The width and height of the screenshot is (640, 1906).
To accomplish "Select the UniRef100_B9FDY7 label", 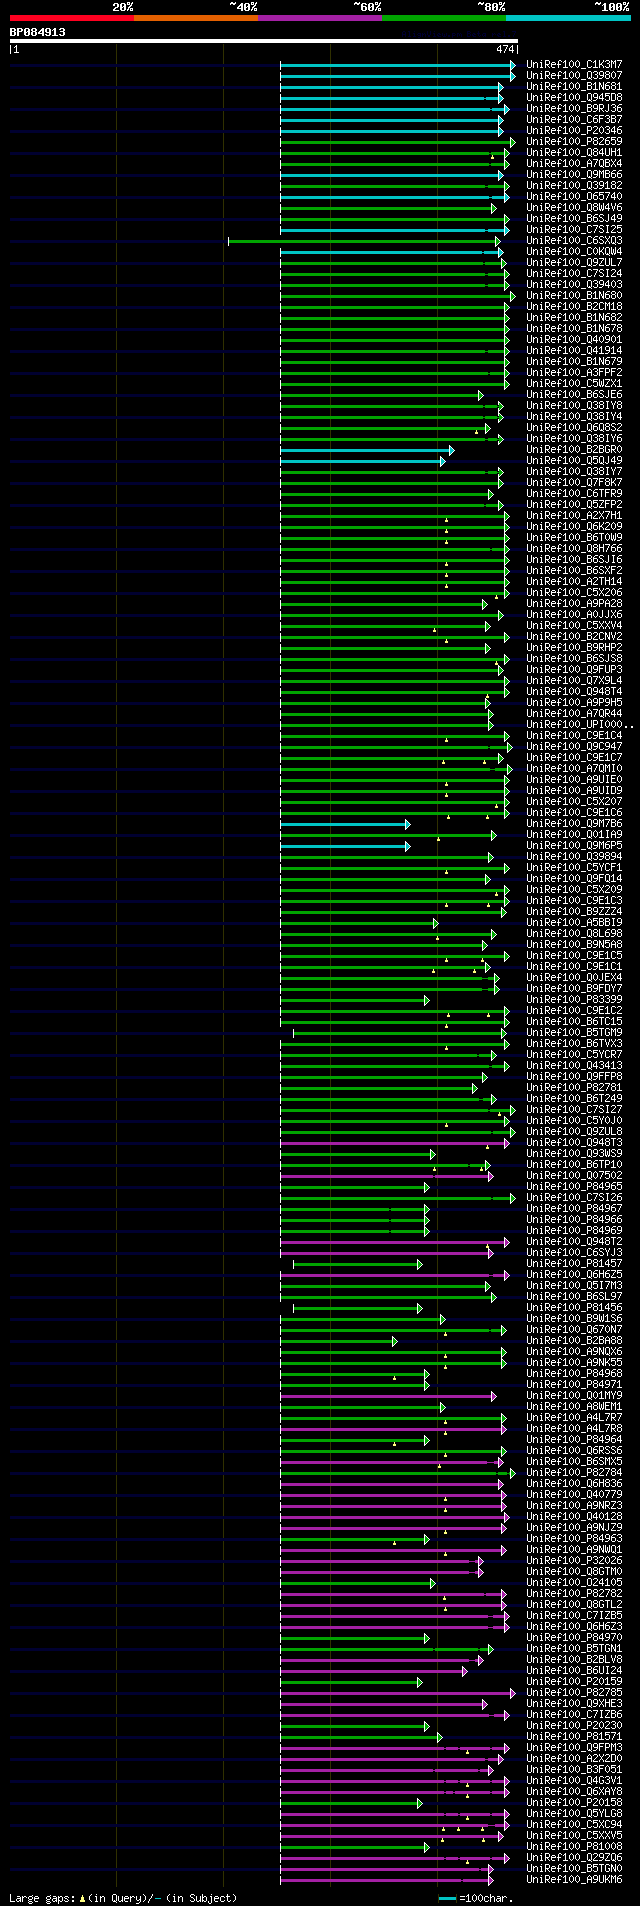I will pyautogui.click(x=574, y=988).
